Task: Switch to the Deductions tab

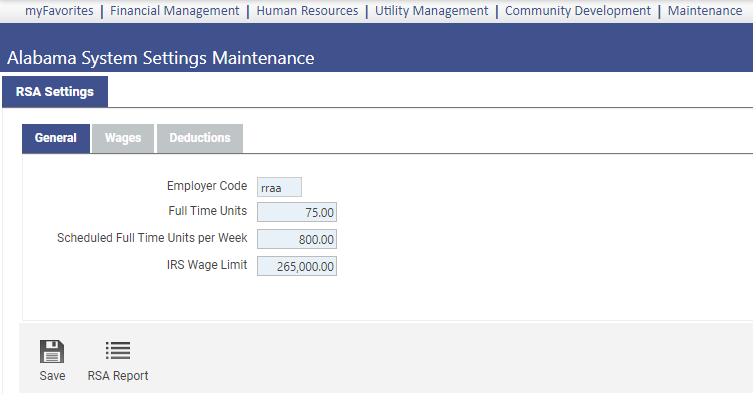Action: click(200, 138)
